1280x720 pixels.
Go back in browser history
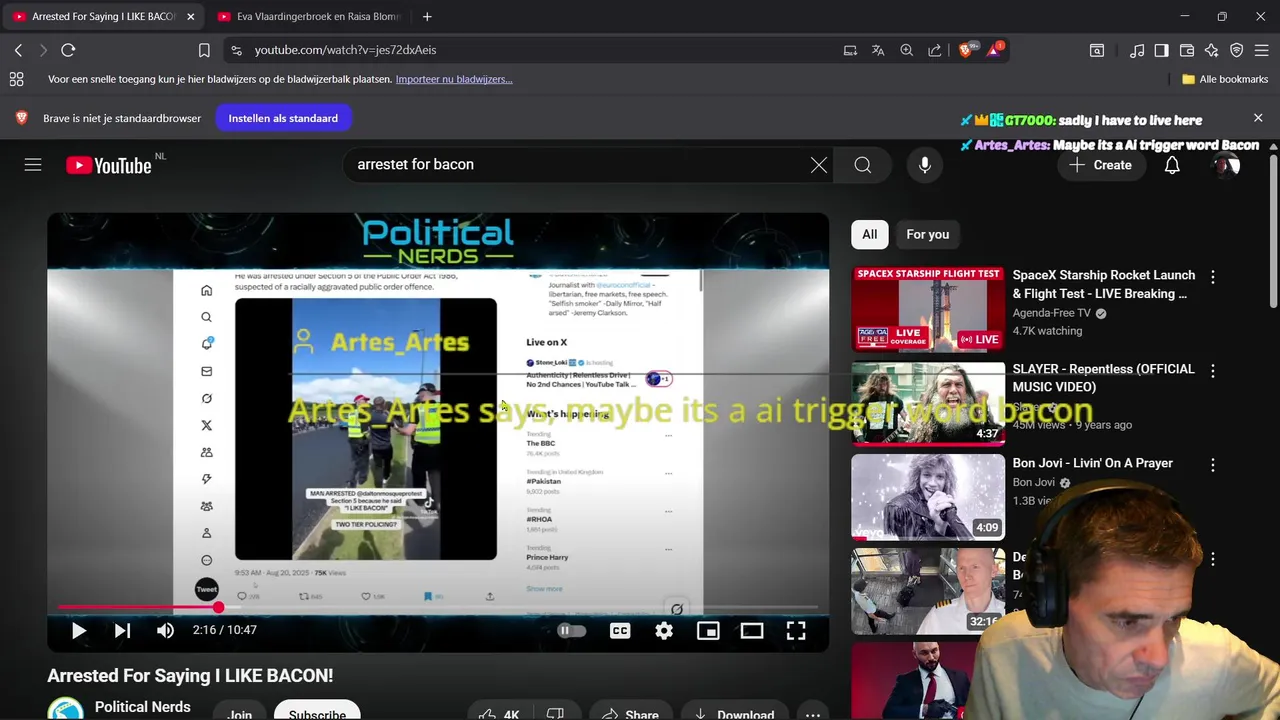[18, 50]
